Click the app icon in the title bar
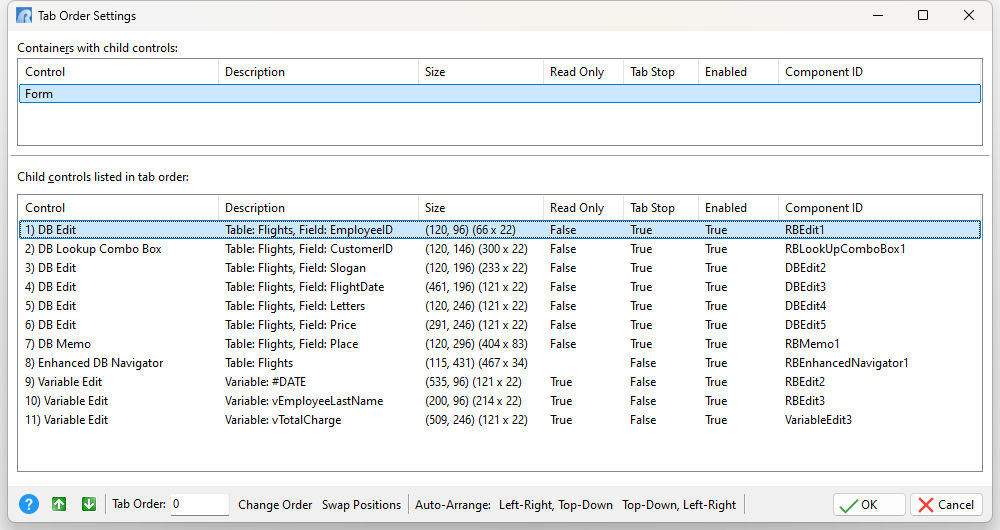Image resolution: width=1000 pixels, height=530 pixels. click(24, 15)
